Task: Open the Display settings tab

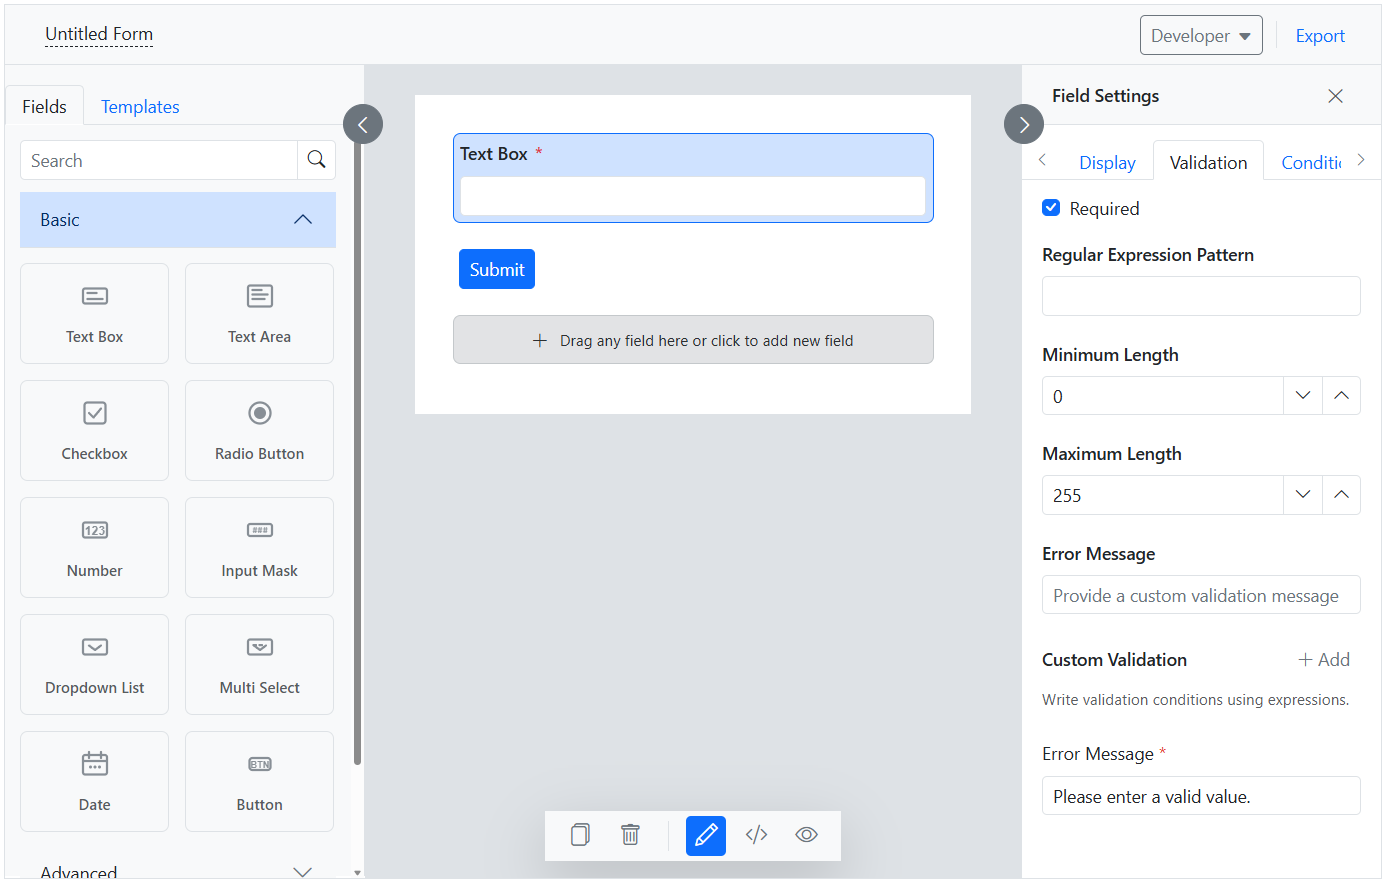Action: pyautogui.click(x=1107, y=162)
